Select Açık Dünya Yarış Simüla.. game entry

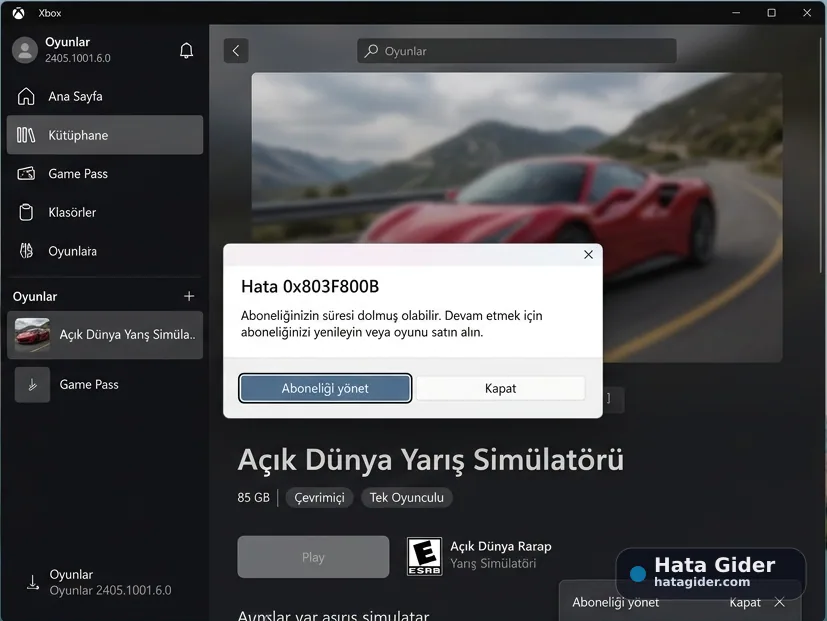pos(105,335)
